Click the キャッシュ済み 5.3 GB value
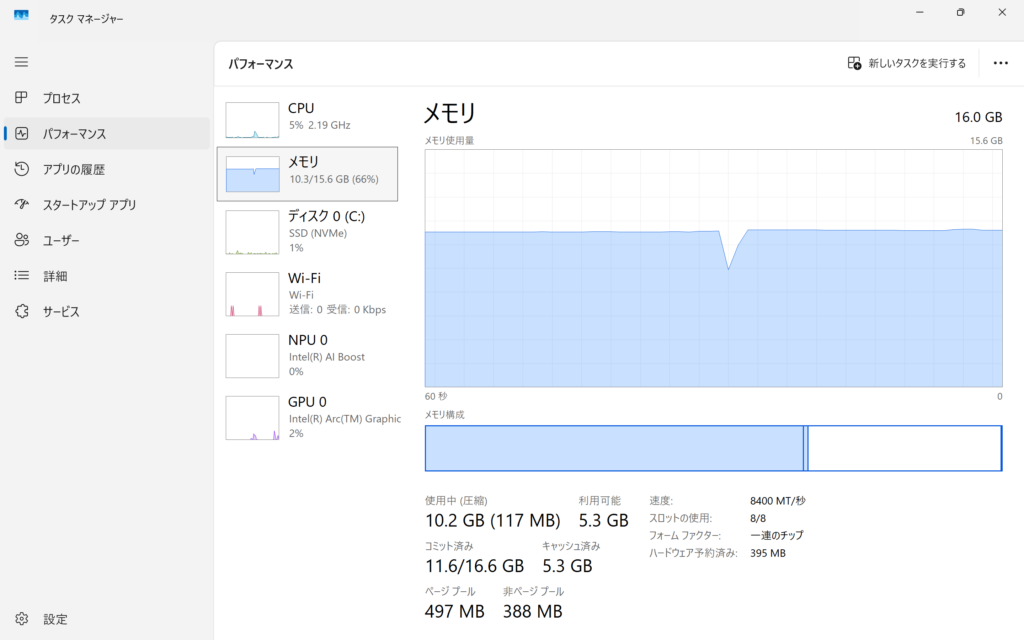This screenshot has width=1024, height=640. click(x=567, y=566)
